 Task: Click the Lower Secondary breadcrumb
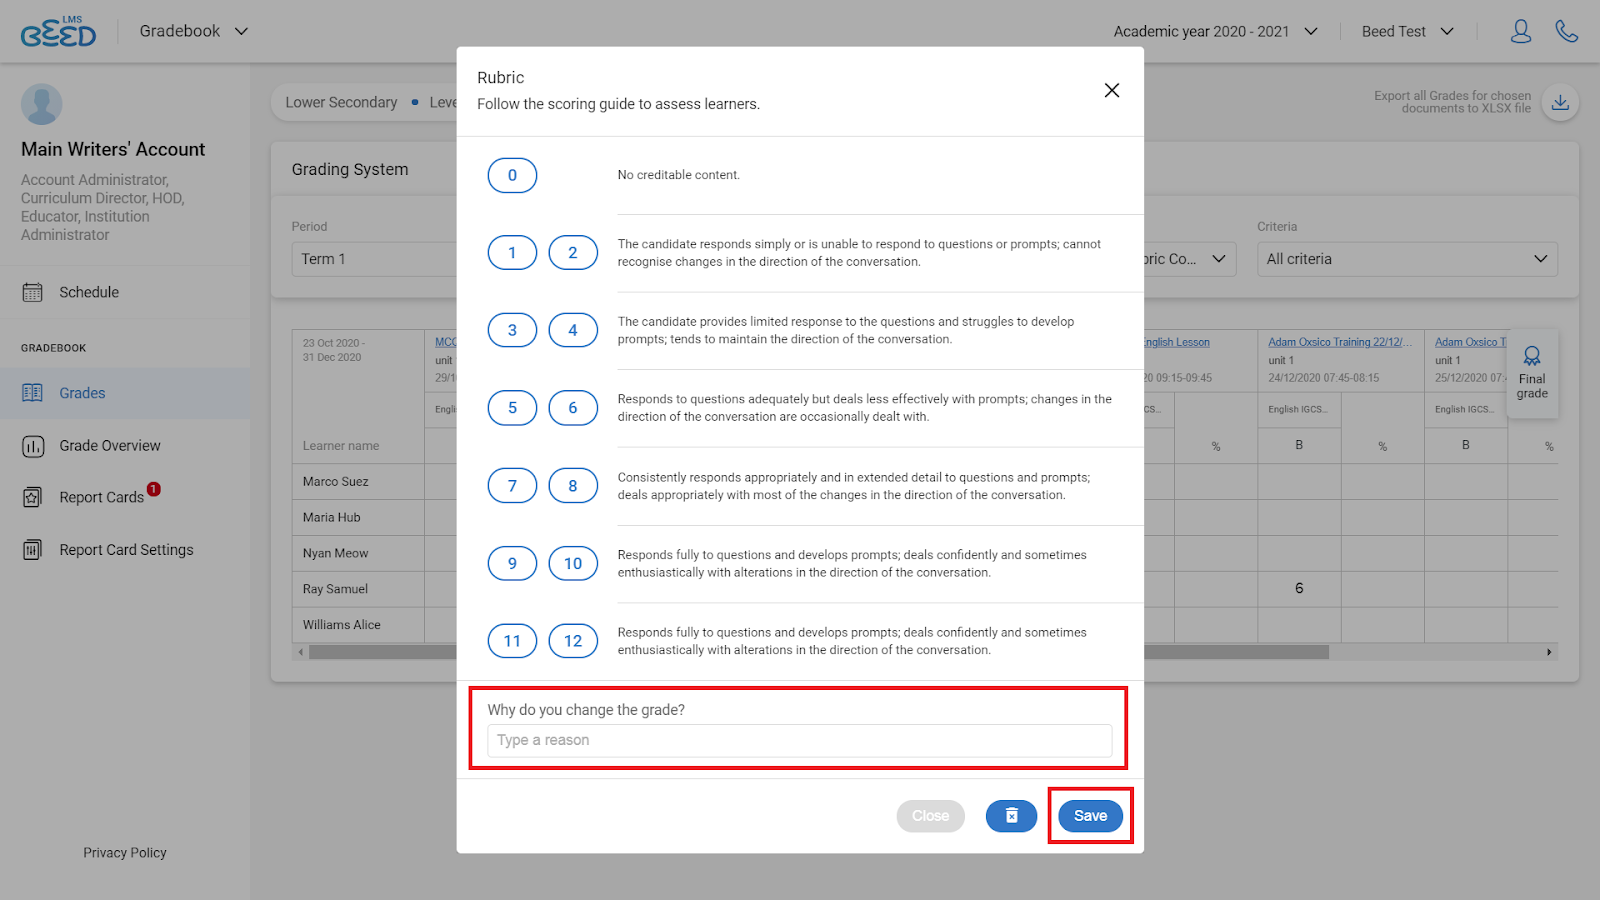tap(341, 102)
